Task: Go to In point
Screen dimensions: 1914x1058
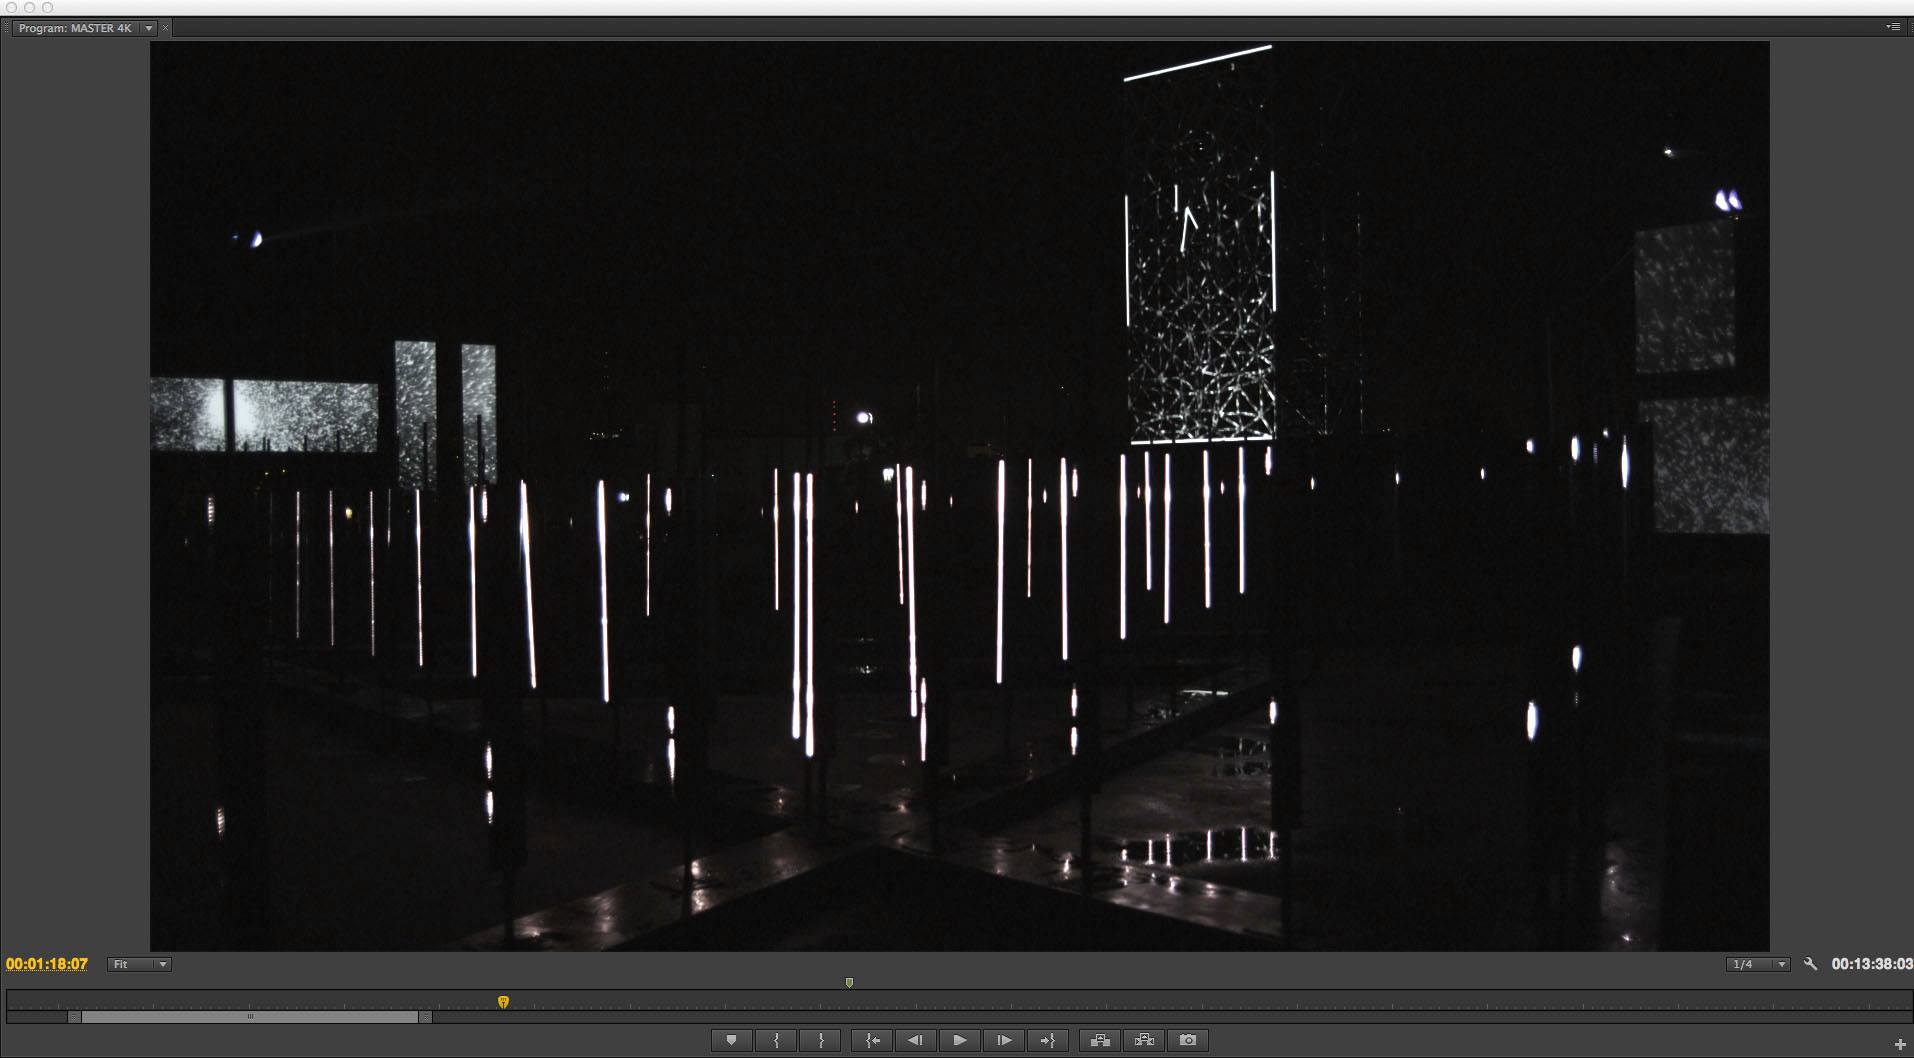Action: tap(872, 1040)
